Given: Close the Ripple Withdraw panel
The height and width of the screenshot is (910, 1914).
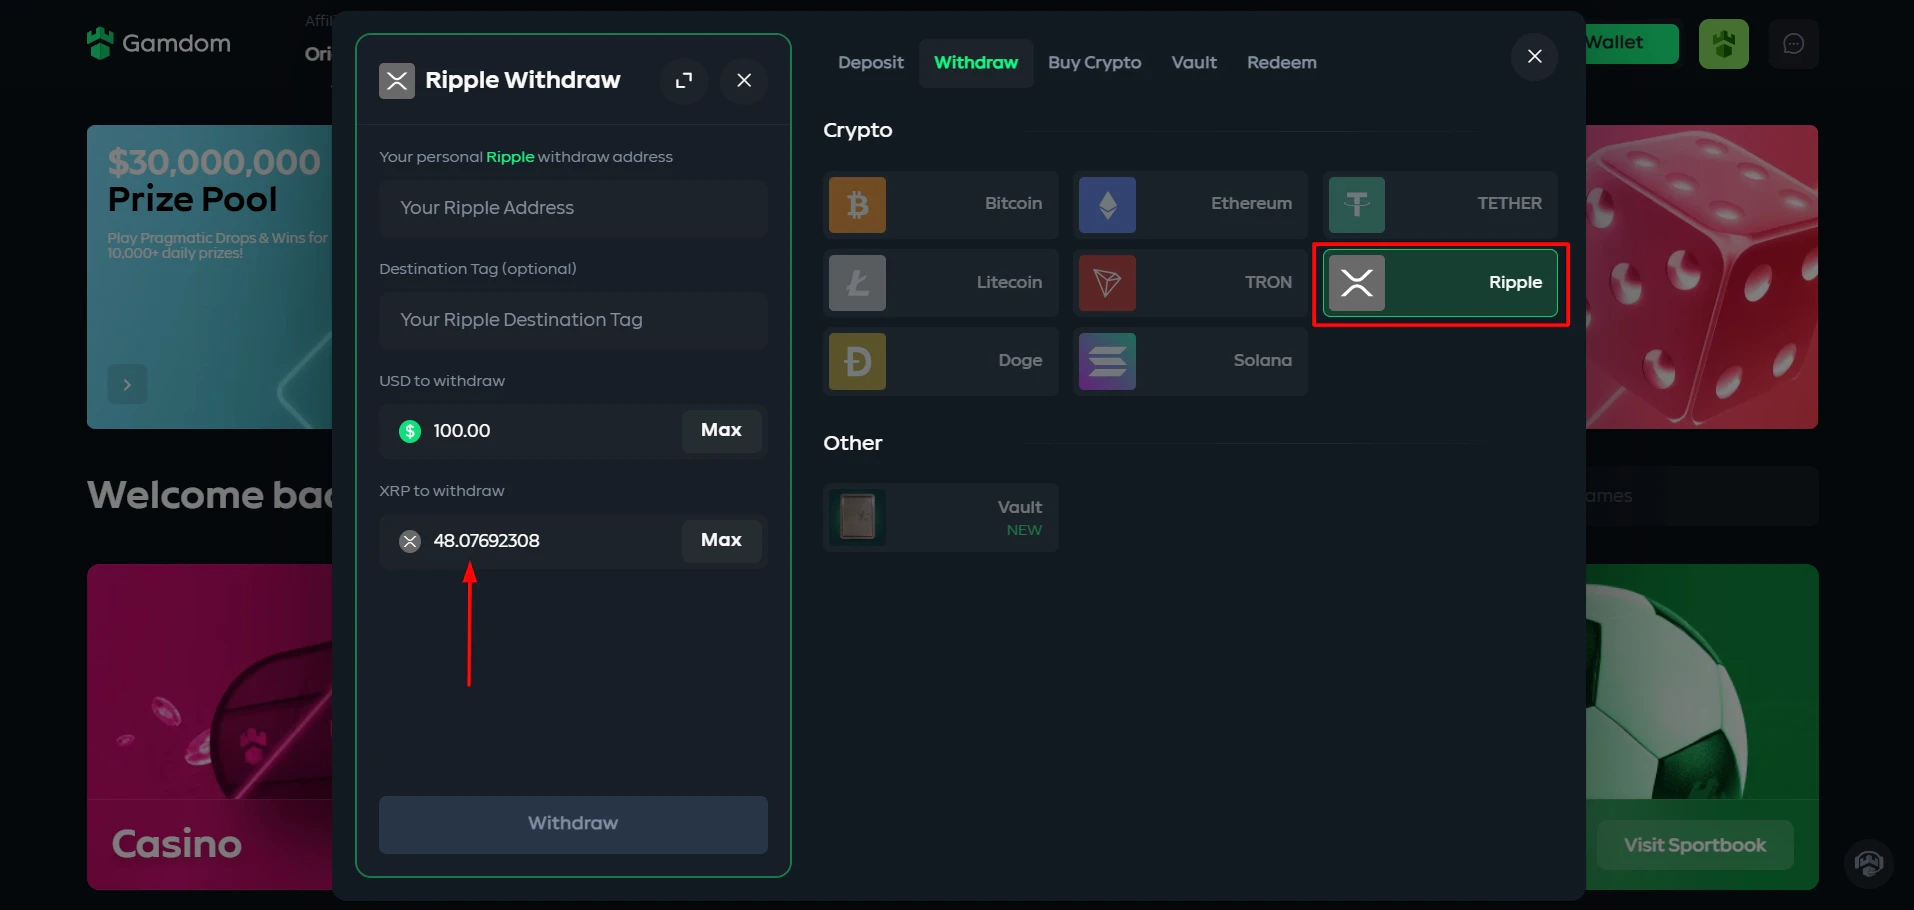Looking at the screenshot, I should coord(744,80).
